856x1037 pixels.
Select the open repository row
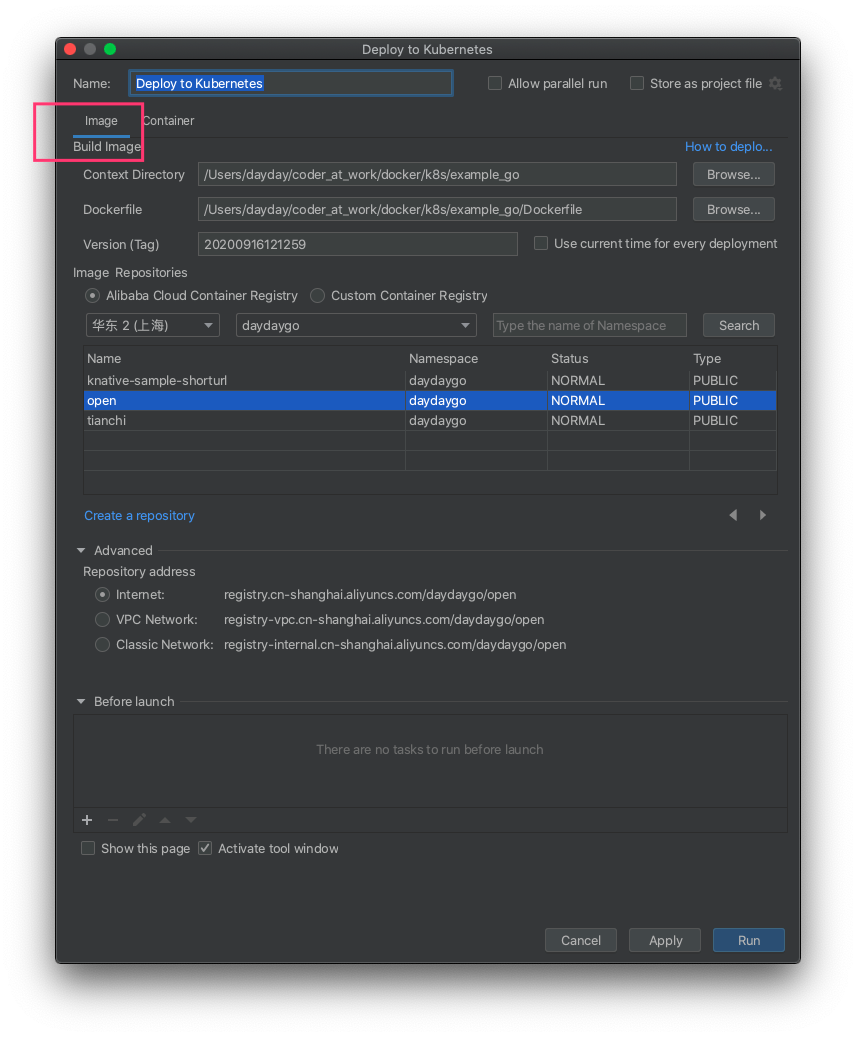430,401
